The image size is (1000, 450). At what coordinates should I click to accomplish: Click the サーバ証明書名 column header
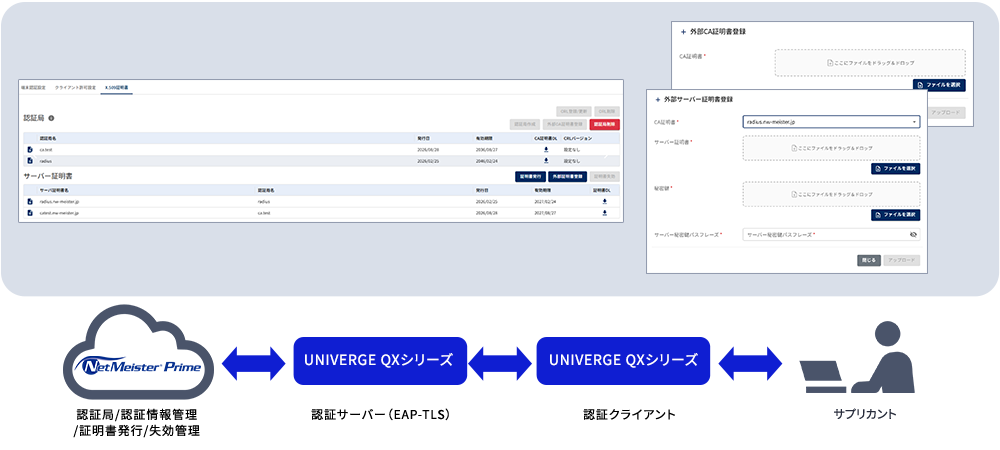point(53,190)
